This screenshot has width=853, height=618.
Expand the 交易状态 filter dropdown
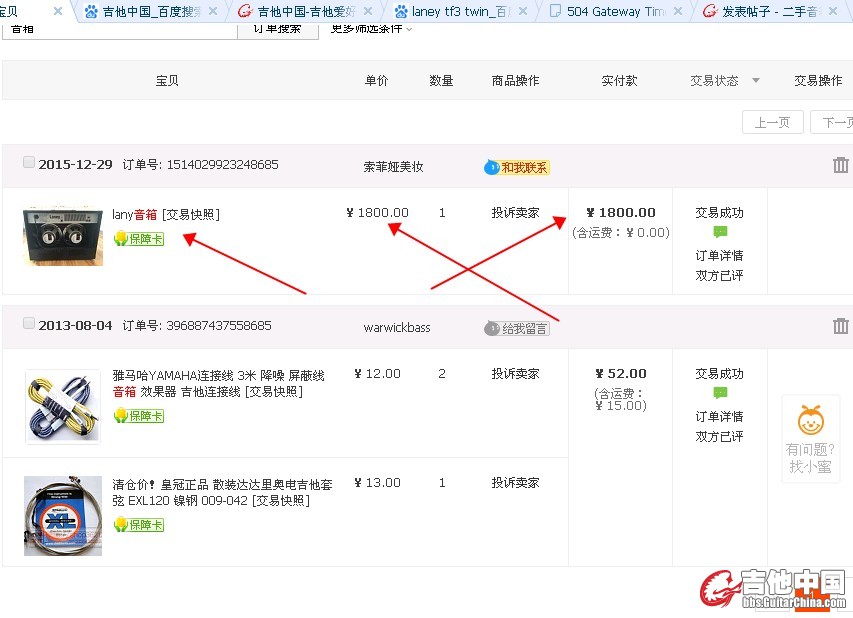[755, 81]
